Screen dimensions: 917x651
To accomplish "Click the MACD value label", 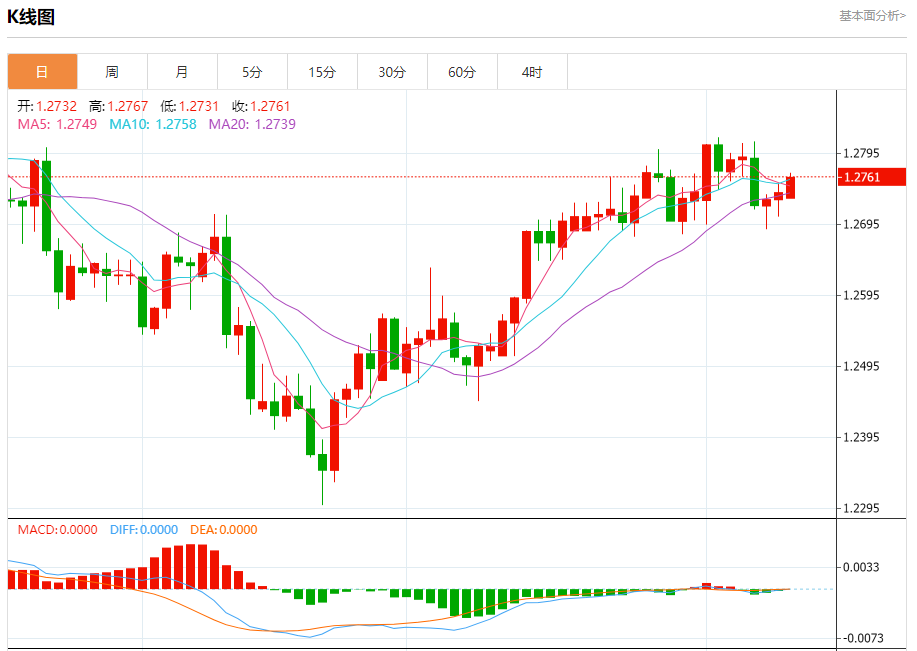I will click(x=57, y=530).
